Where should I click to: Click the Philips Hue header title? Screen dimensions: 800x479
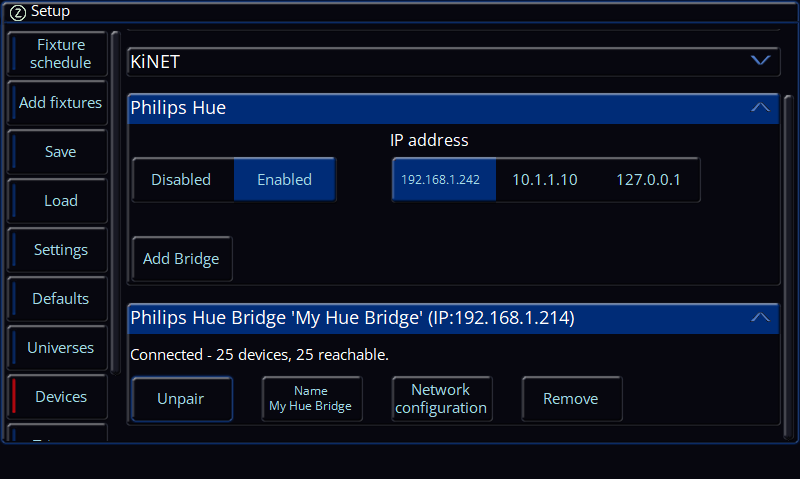[178, 108]
